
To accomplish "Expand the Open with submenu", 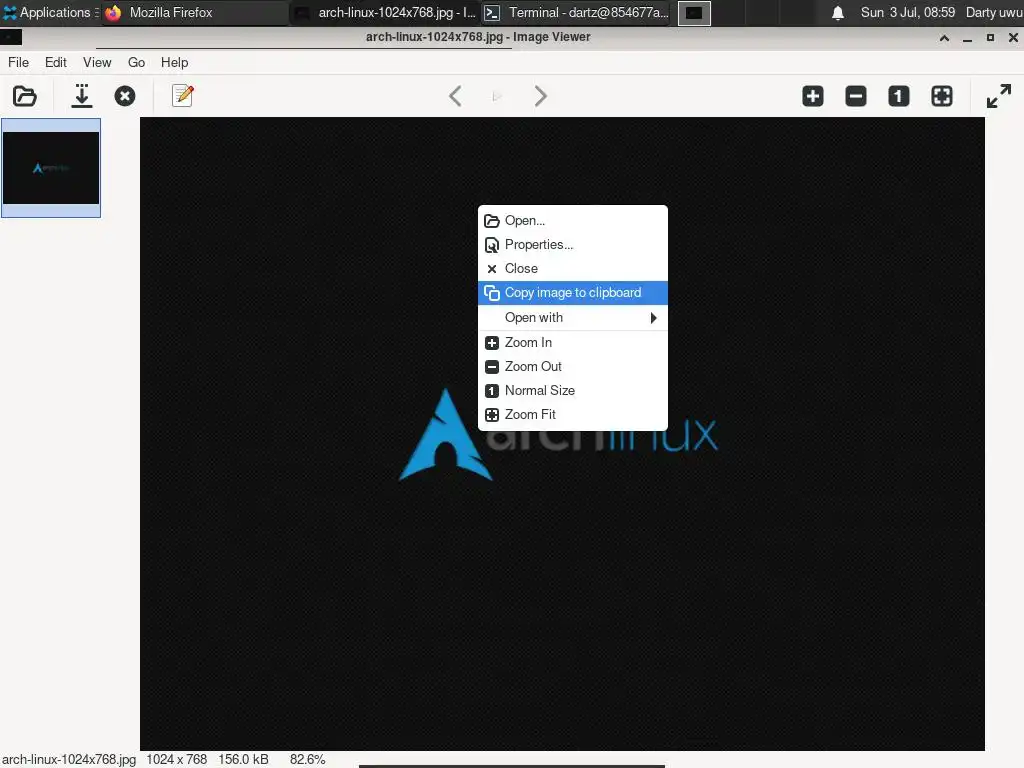I will 573,317.
